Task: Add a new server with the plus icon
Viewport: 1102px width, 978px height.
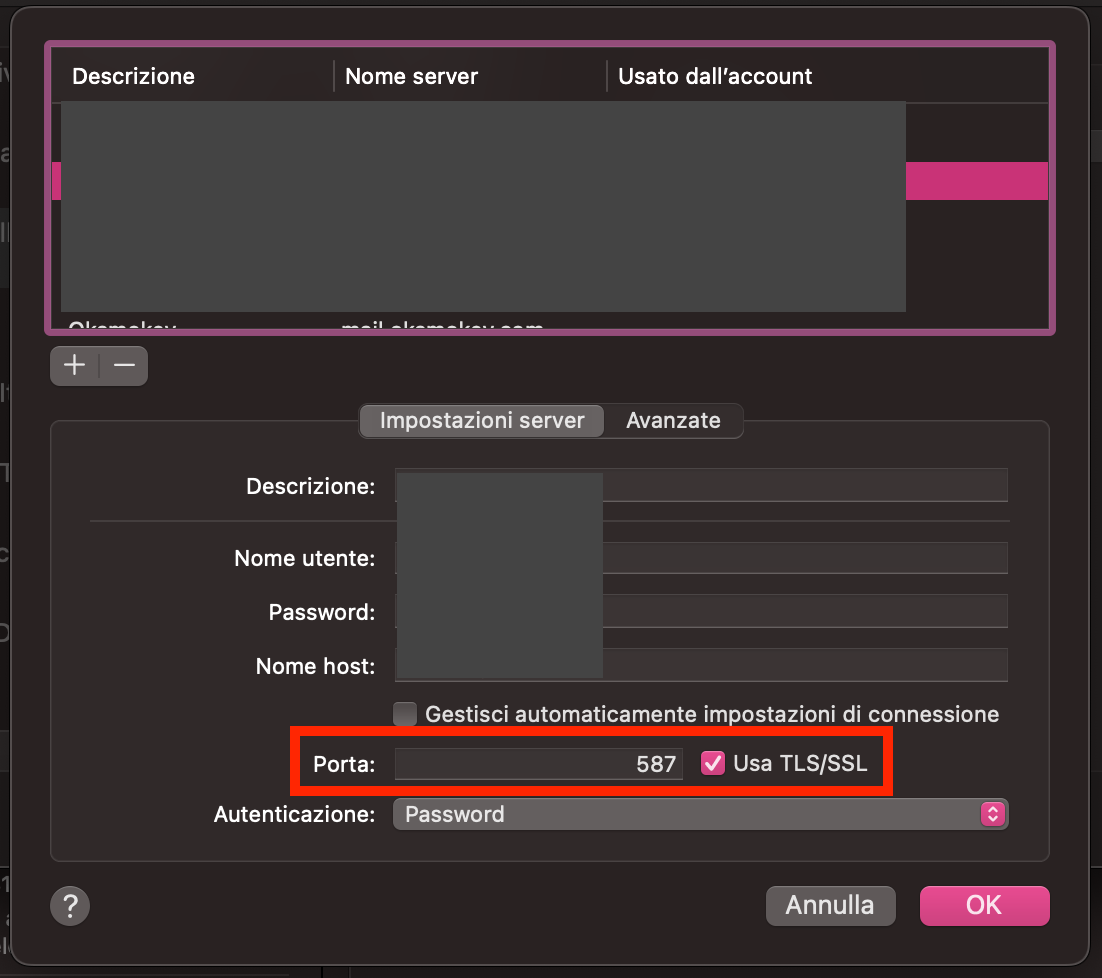Action: point(75,365)
